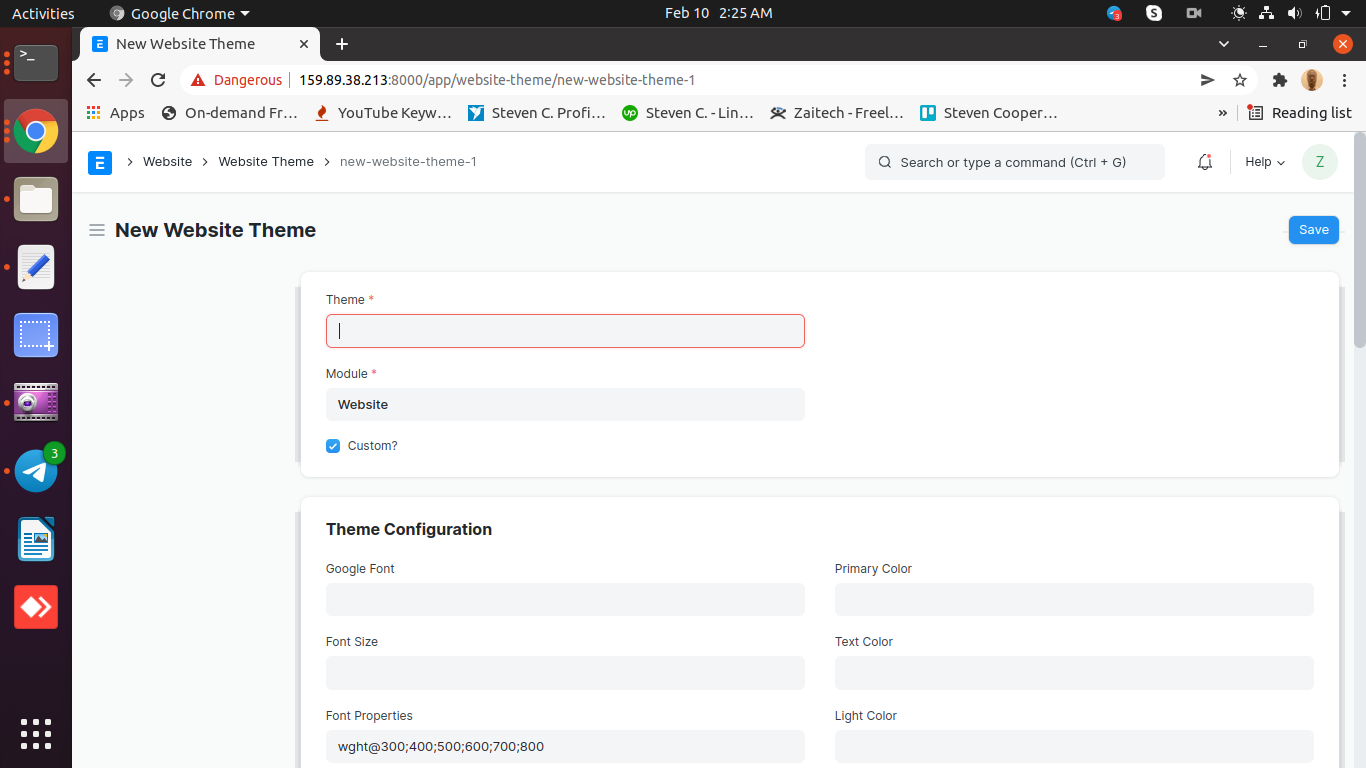Screen dimensions: 1366x768
Task: Open LibreOffice Writer from the dock
Action: (35, 539)
